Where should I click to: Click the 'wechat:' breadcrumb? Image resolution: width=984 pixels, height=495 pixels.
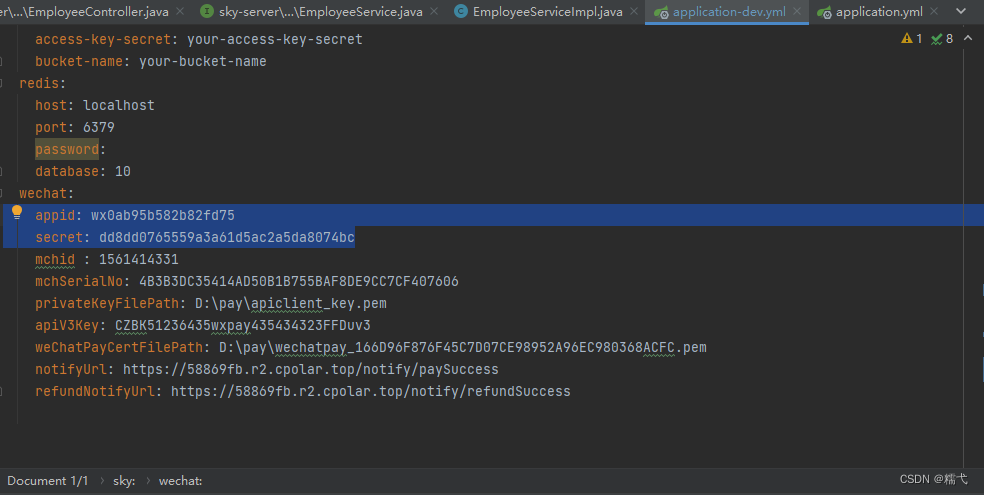tap(180, 481)
